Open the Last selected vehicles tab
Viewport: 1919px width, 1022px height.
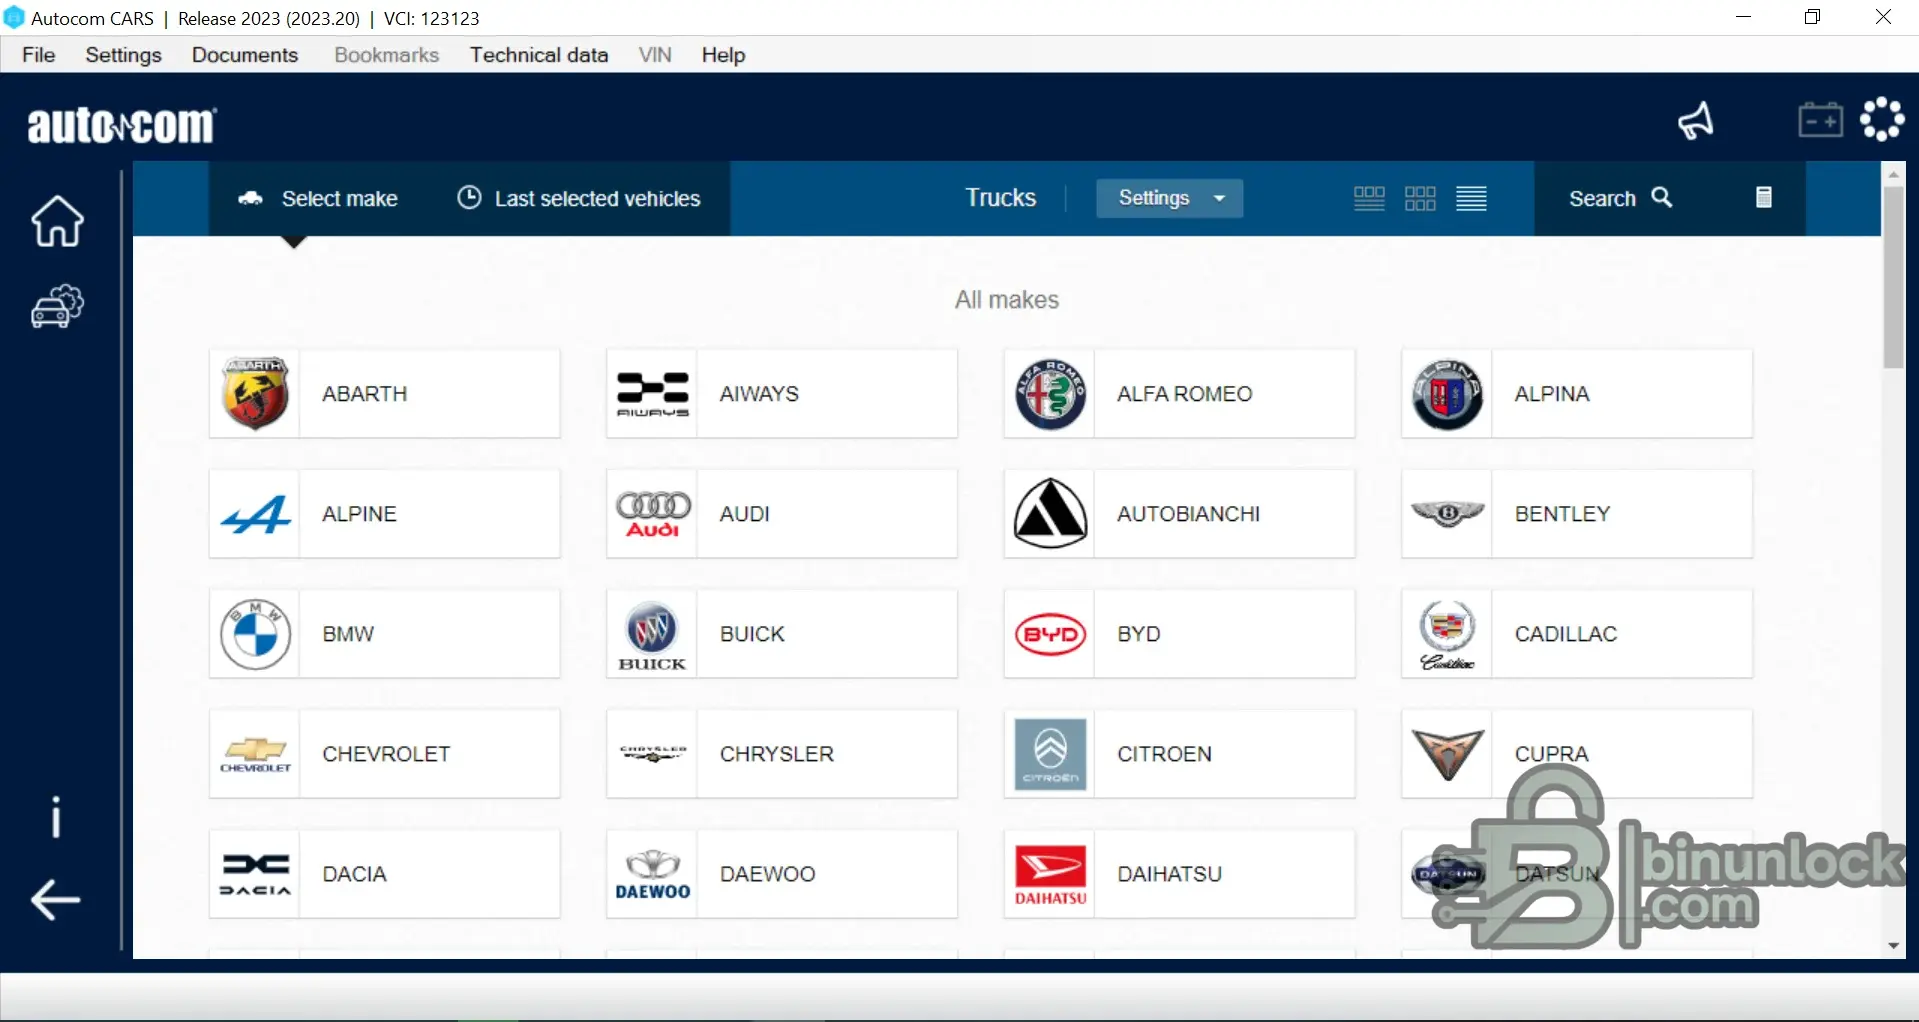[x=579, y=198]
